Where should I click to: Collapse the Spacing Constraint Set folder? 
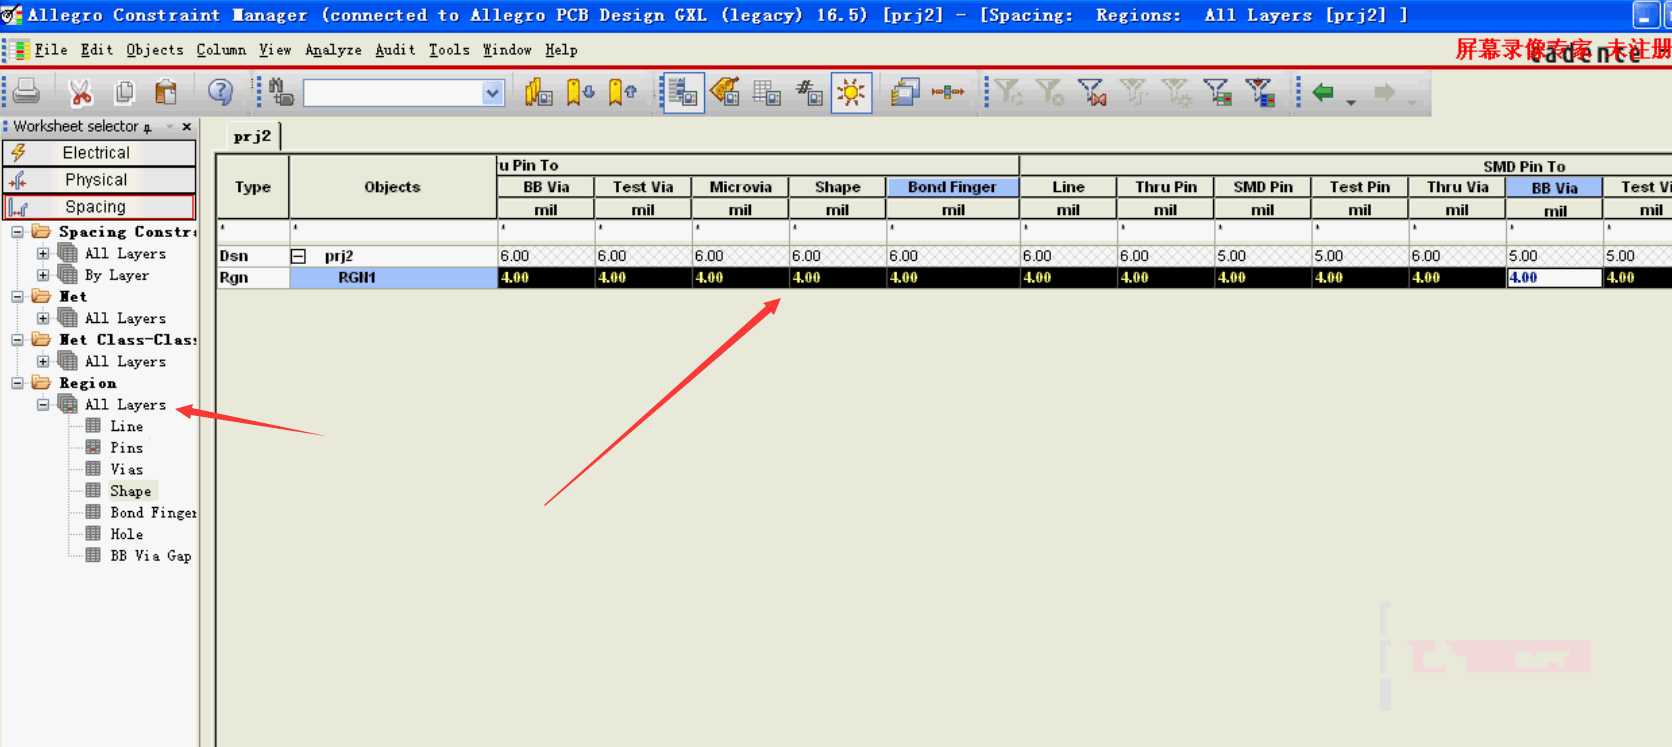point(17,232)
